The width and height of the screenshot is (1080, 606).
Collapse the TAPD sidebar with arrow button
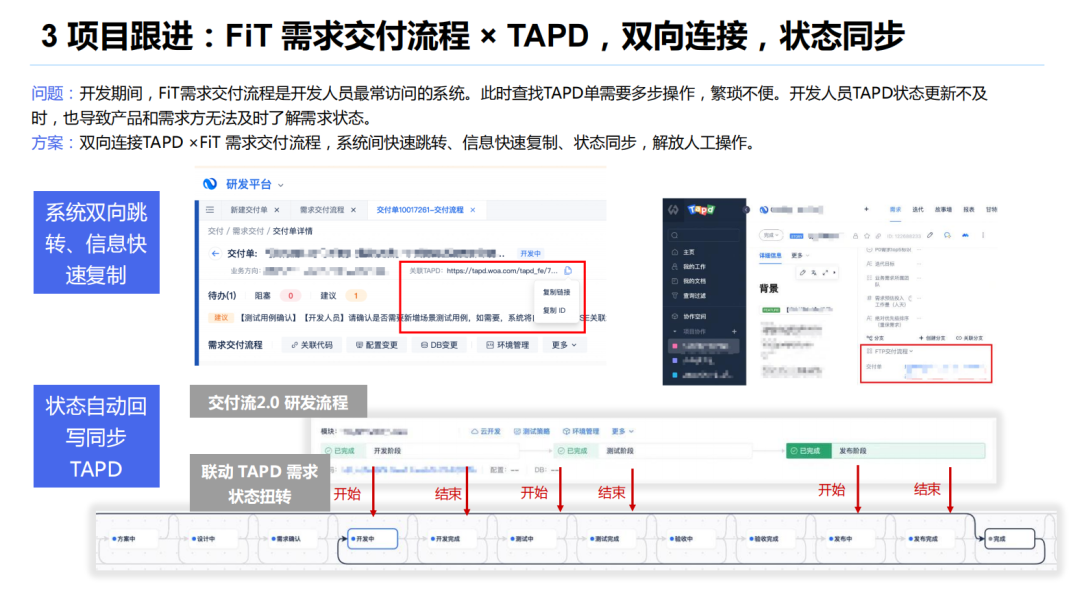[746, 209]
